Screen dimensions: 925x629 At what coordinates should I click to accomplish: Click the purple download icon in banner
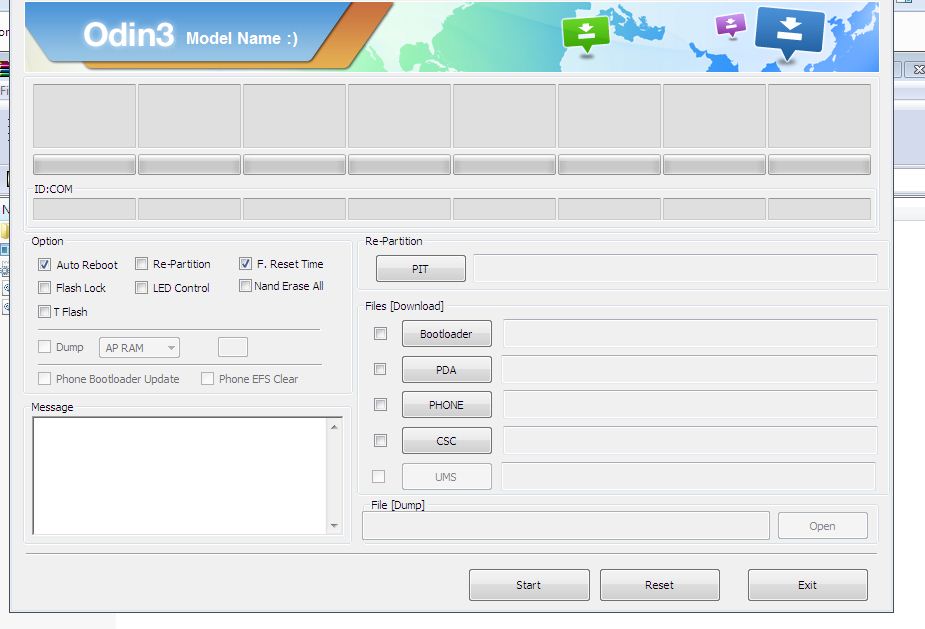[731, 25]
